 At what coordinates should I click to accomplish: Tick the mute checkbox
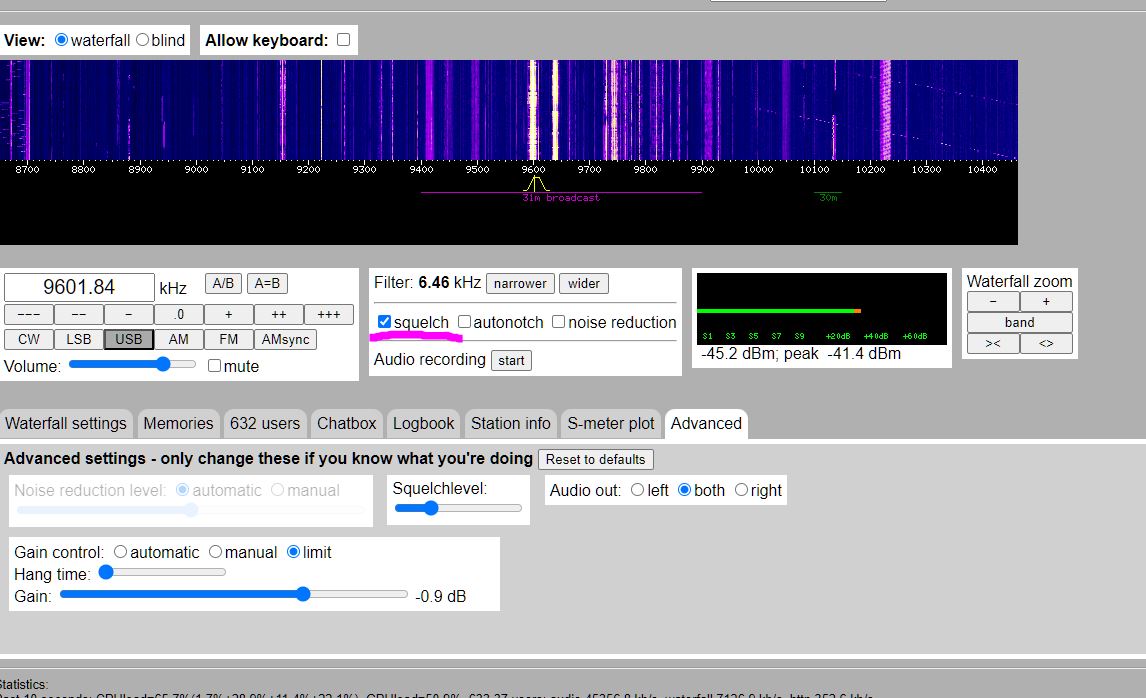click(214, 366)
